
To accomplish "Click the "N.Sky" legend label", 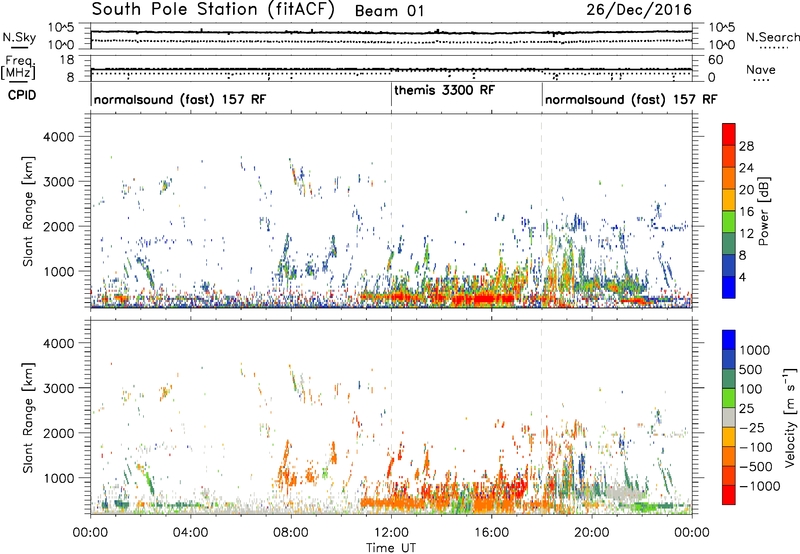I will pos(19,37).
